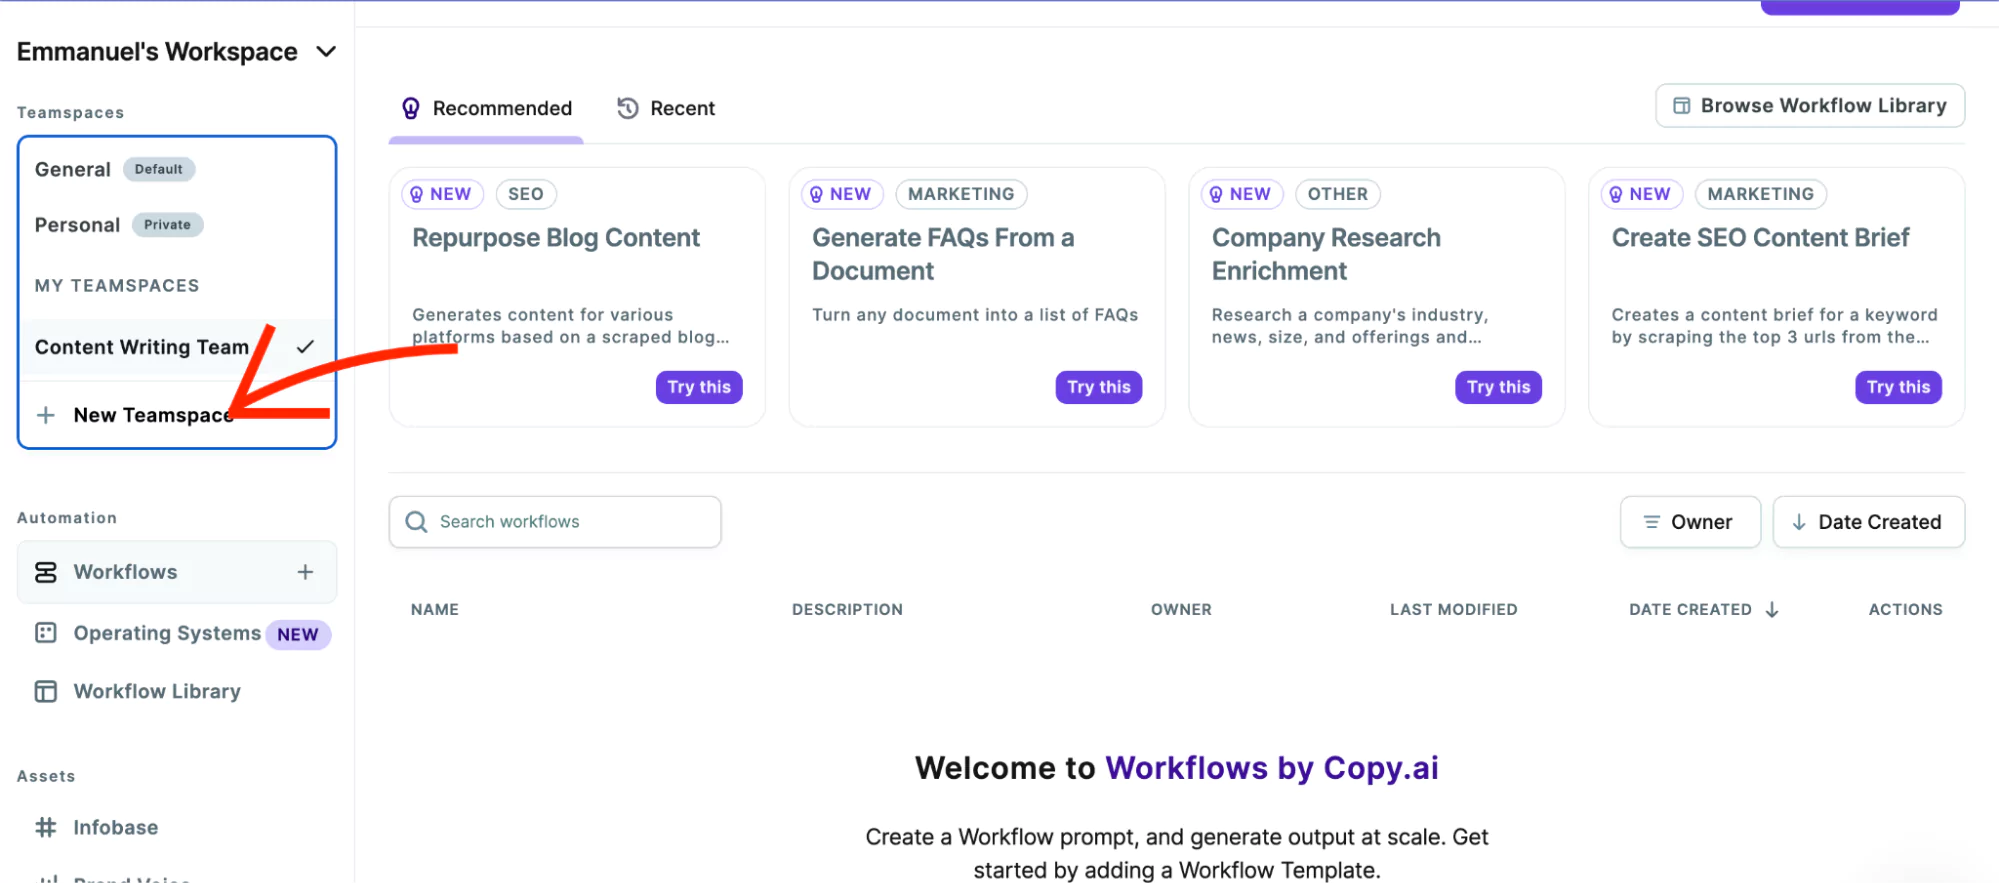Click the Operating Systems icon
The image size is (1999, 884).
coord(46,633)
